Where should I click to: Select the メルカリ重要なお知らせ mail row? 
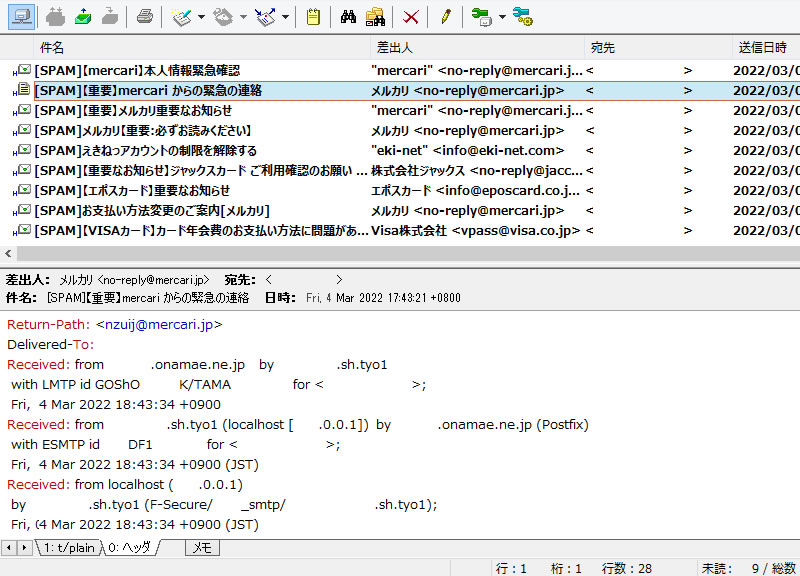click(400, 111)
